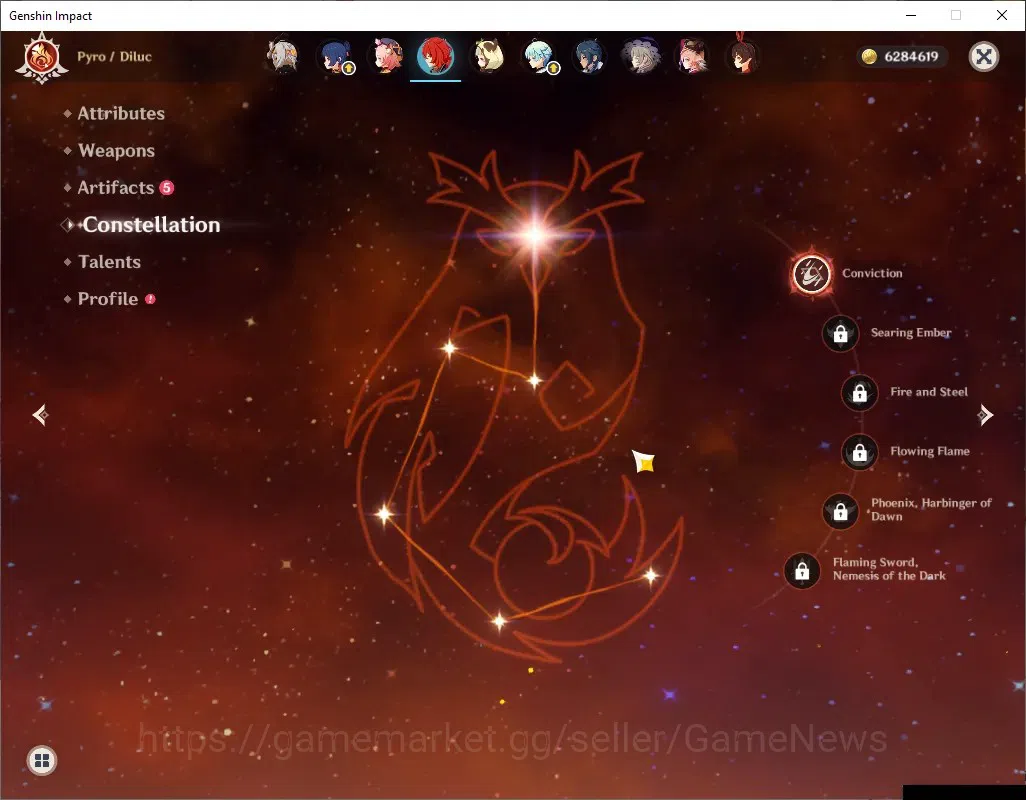This screenshot has width=1026, height=800.
Task: Open the Conviction constellation node icon
Action: (812, 273)
